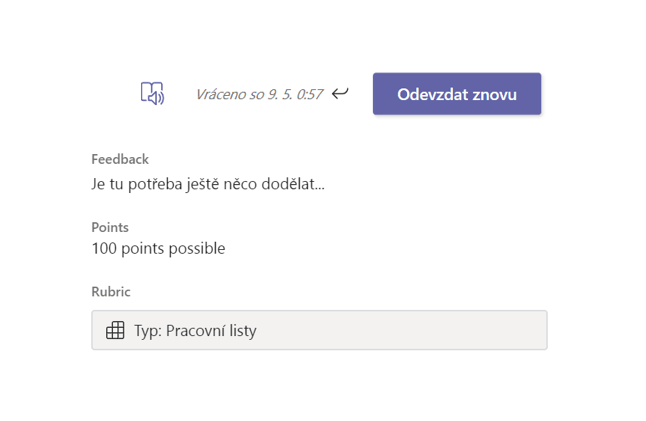
Task: Click the number 100 in points line
Action: (105, 248)
